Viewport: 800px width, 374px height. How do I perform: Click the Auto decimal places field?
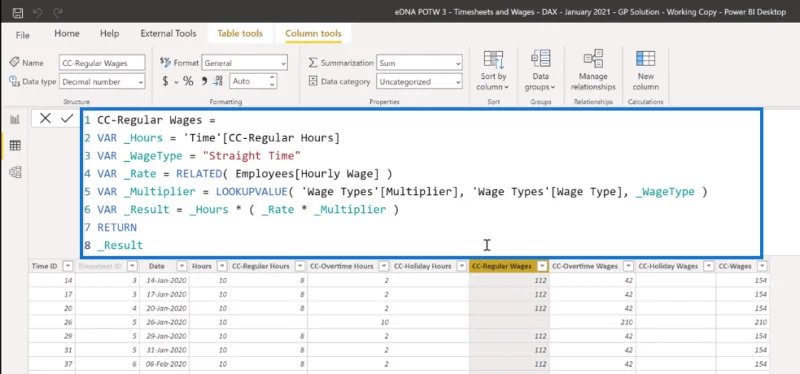[x=248, y=81]
